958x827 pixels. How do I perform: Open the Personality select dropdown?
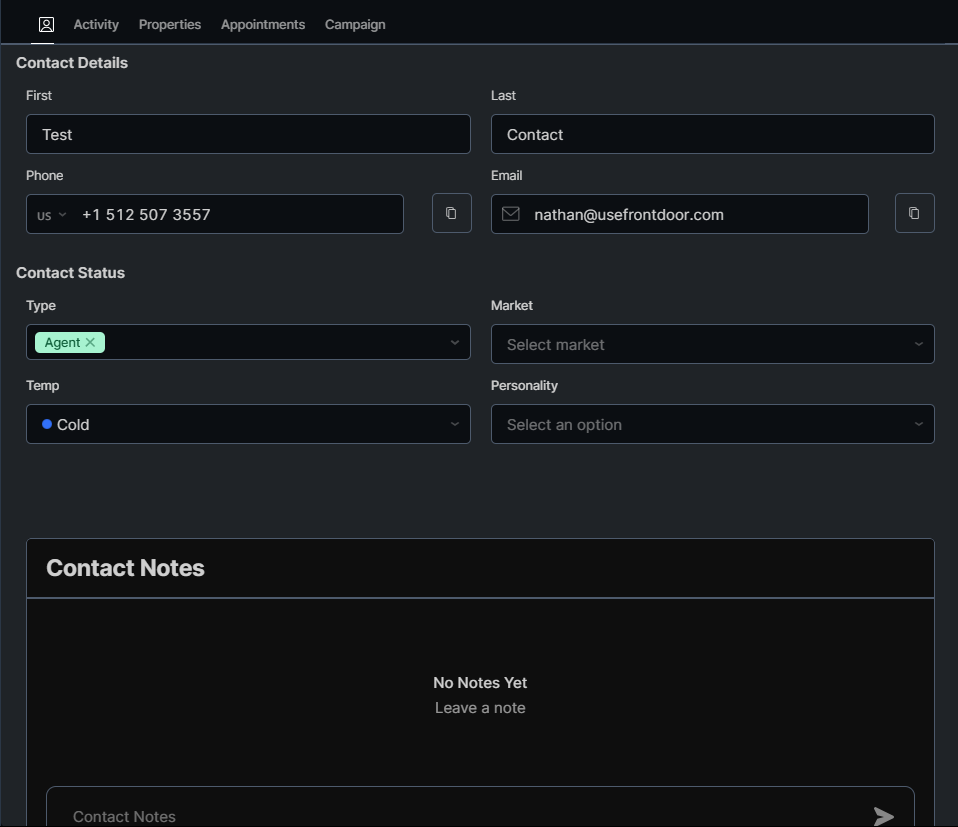[x=712, y=424]
